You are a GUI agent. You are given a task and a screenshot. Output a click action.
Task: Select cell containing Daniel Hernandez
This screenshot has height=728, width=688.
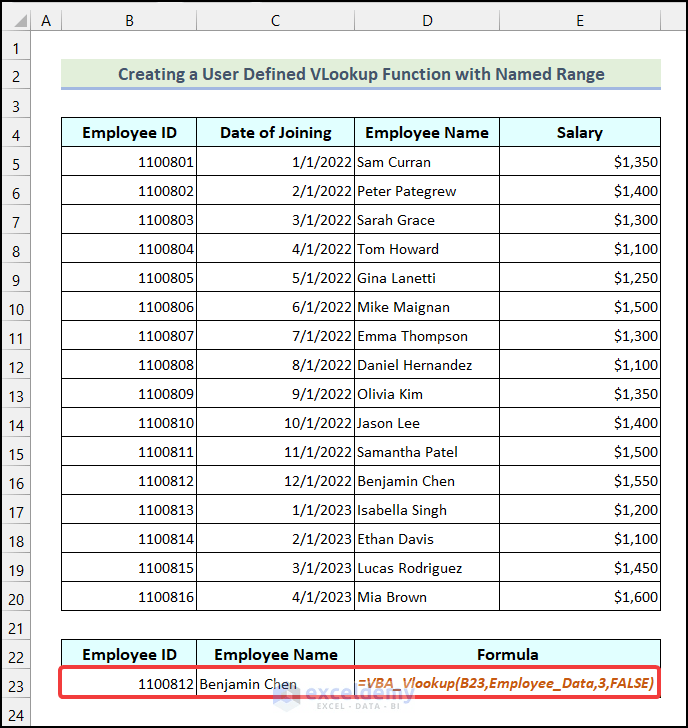tap(427, 364)
